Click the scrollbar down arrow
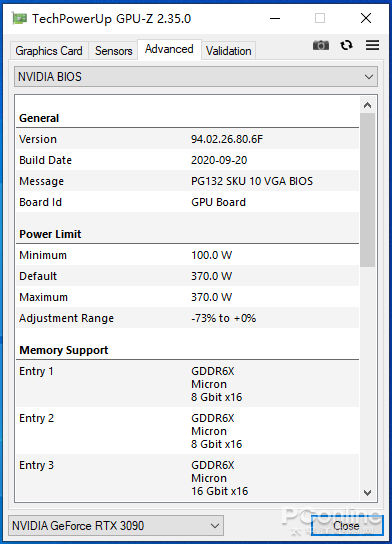Viewport: 392px width, 544px height. 367,492
